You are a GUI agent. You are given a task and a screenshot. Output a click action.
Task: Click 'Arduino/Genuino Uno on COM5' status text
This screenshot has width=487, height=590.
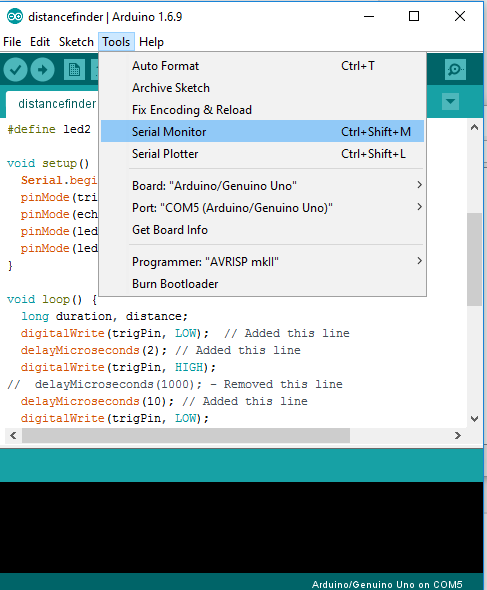[387, 584]
